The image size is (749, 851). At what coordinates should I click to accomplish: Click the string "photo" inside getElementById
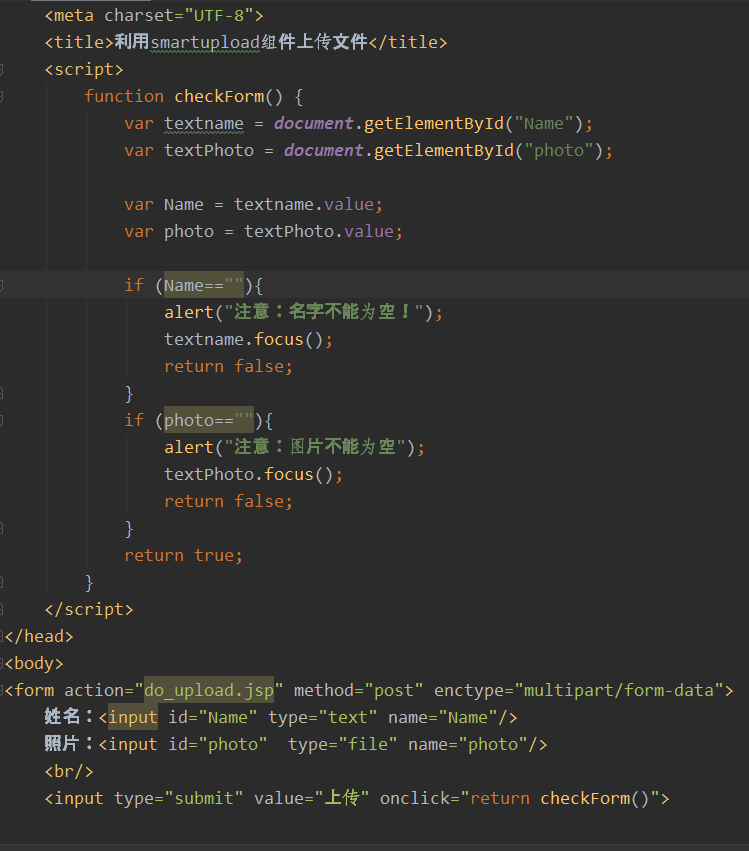coord(559,150)
